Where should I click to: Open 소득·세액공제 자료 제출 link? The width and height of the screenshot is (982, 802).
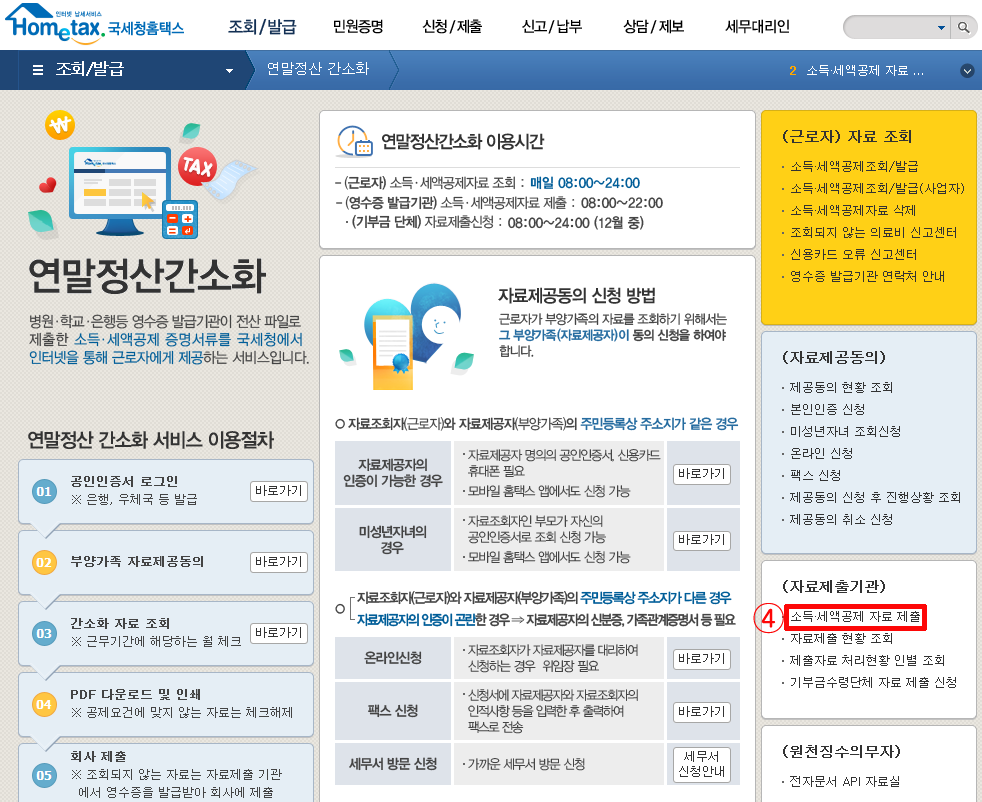pos(855,617)
